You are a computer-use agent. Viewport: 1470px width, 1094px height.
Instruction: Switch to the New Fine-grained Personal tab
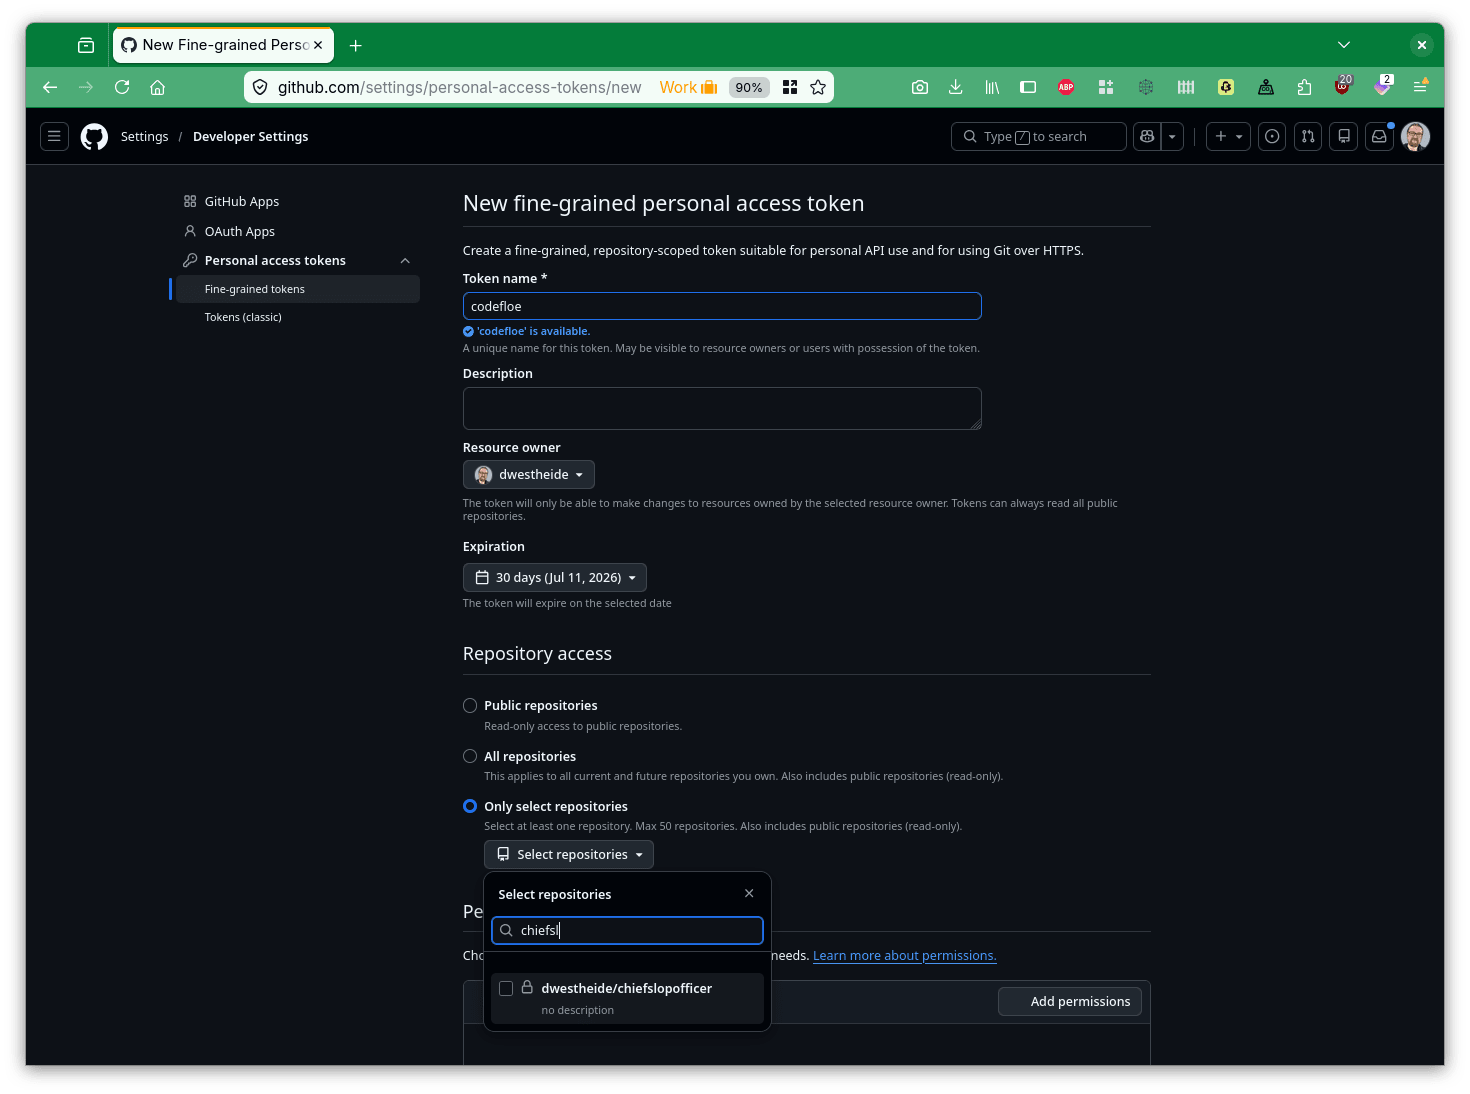coord(224,45)
